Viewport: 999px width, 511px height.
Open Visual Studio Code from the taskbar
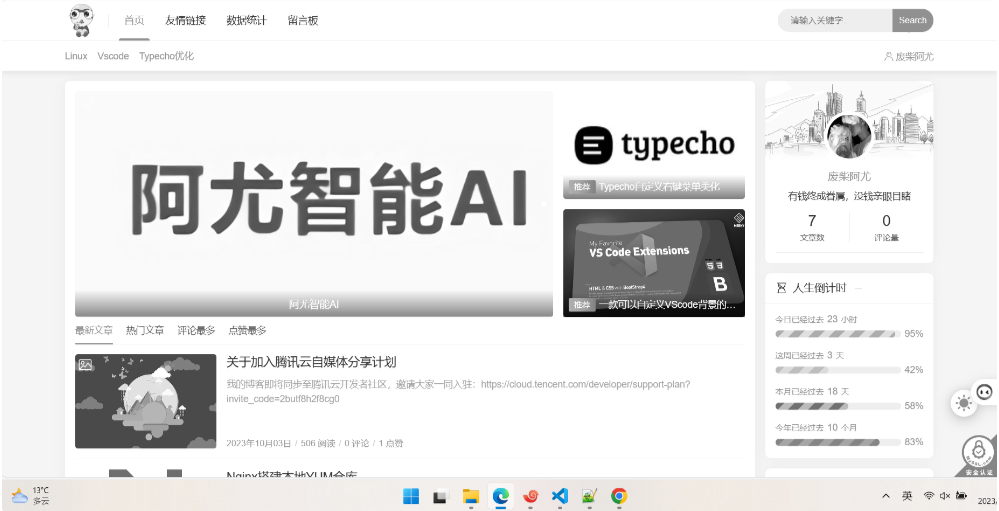click(x=560, y=496)
